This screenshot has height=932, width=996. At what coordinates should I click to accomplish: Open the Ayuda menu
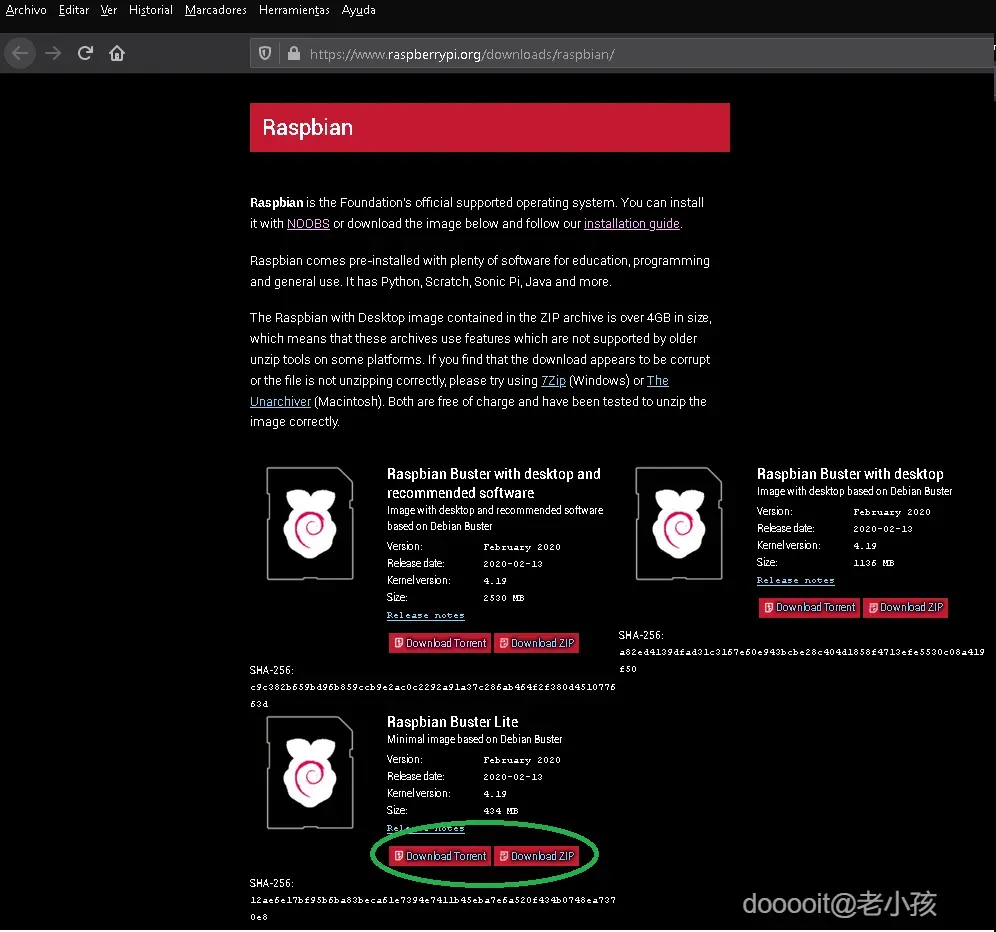coord(359,10)
